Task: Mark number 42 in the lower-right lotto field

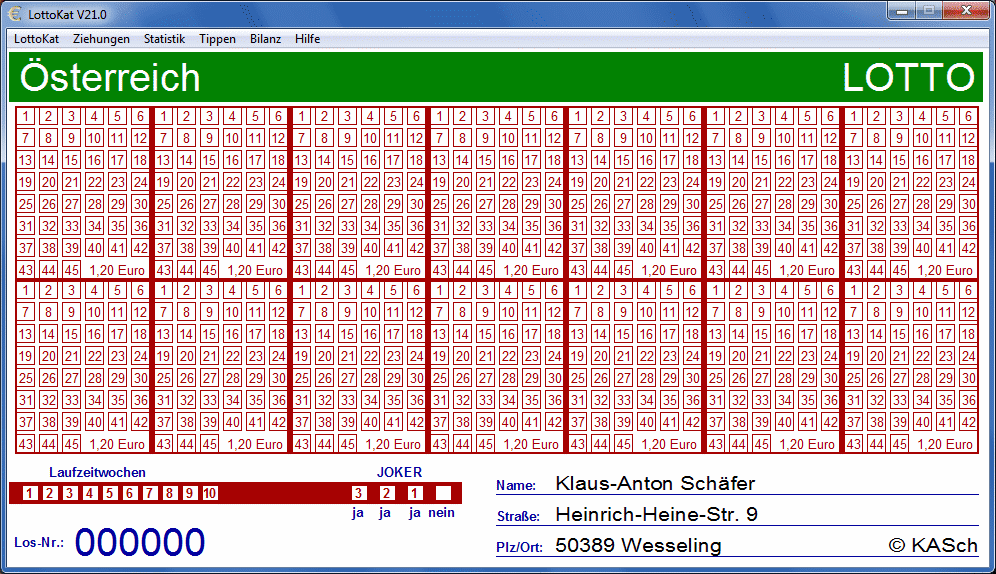Action: tap(968, 422)
